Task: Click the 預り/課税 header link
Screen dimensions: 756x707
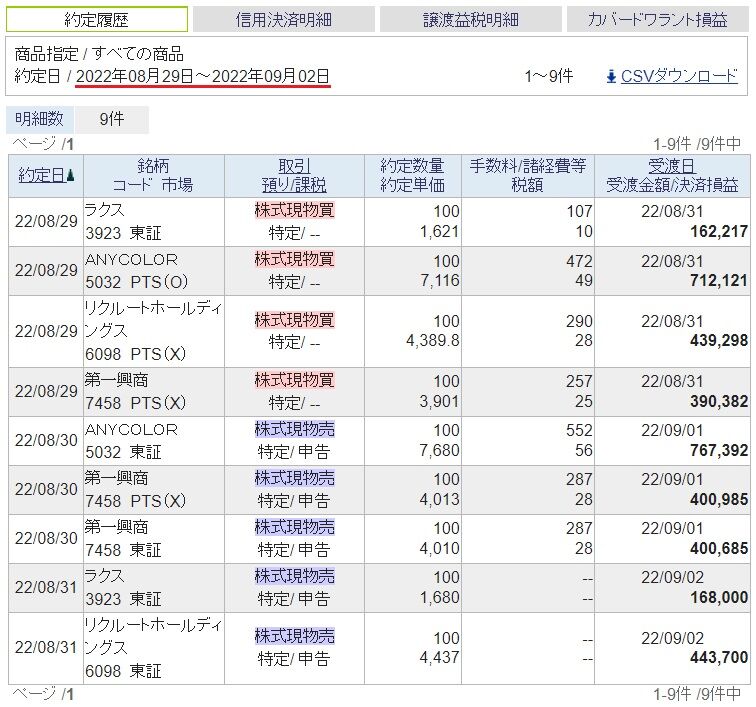Action: pyautogui.click(x=294, y=185)
